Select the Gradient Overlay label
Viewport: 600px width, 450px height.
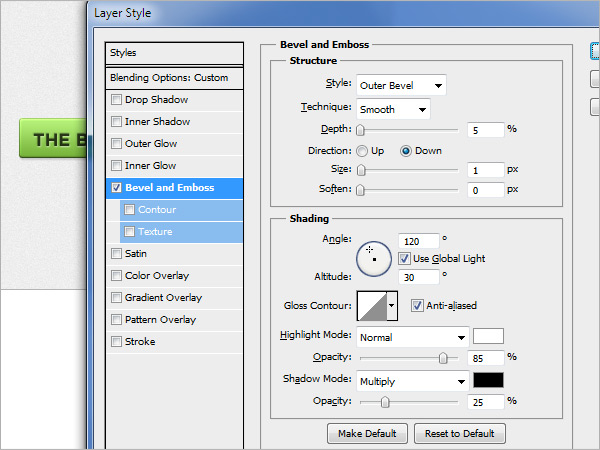coord(163,298)
